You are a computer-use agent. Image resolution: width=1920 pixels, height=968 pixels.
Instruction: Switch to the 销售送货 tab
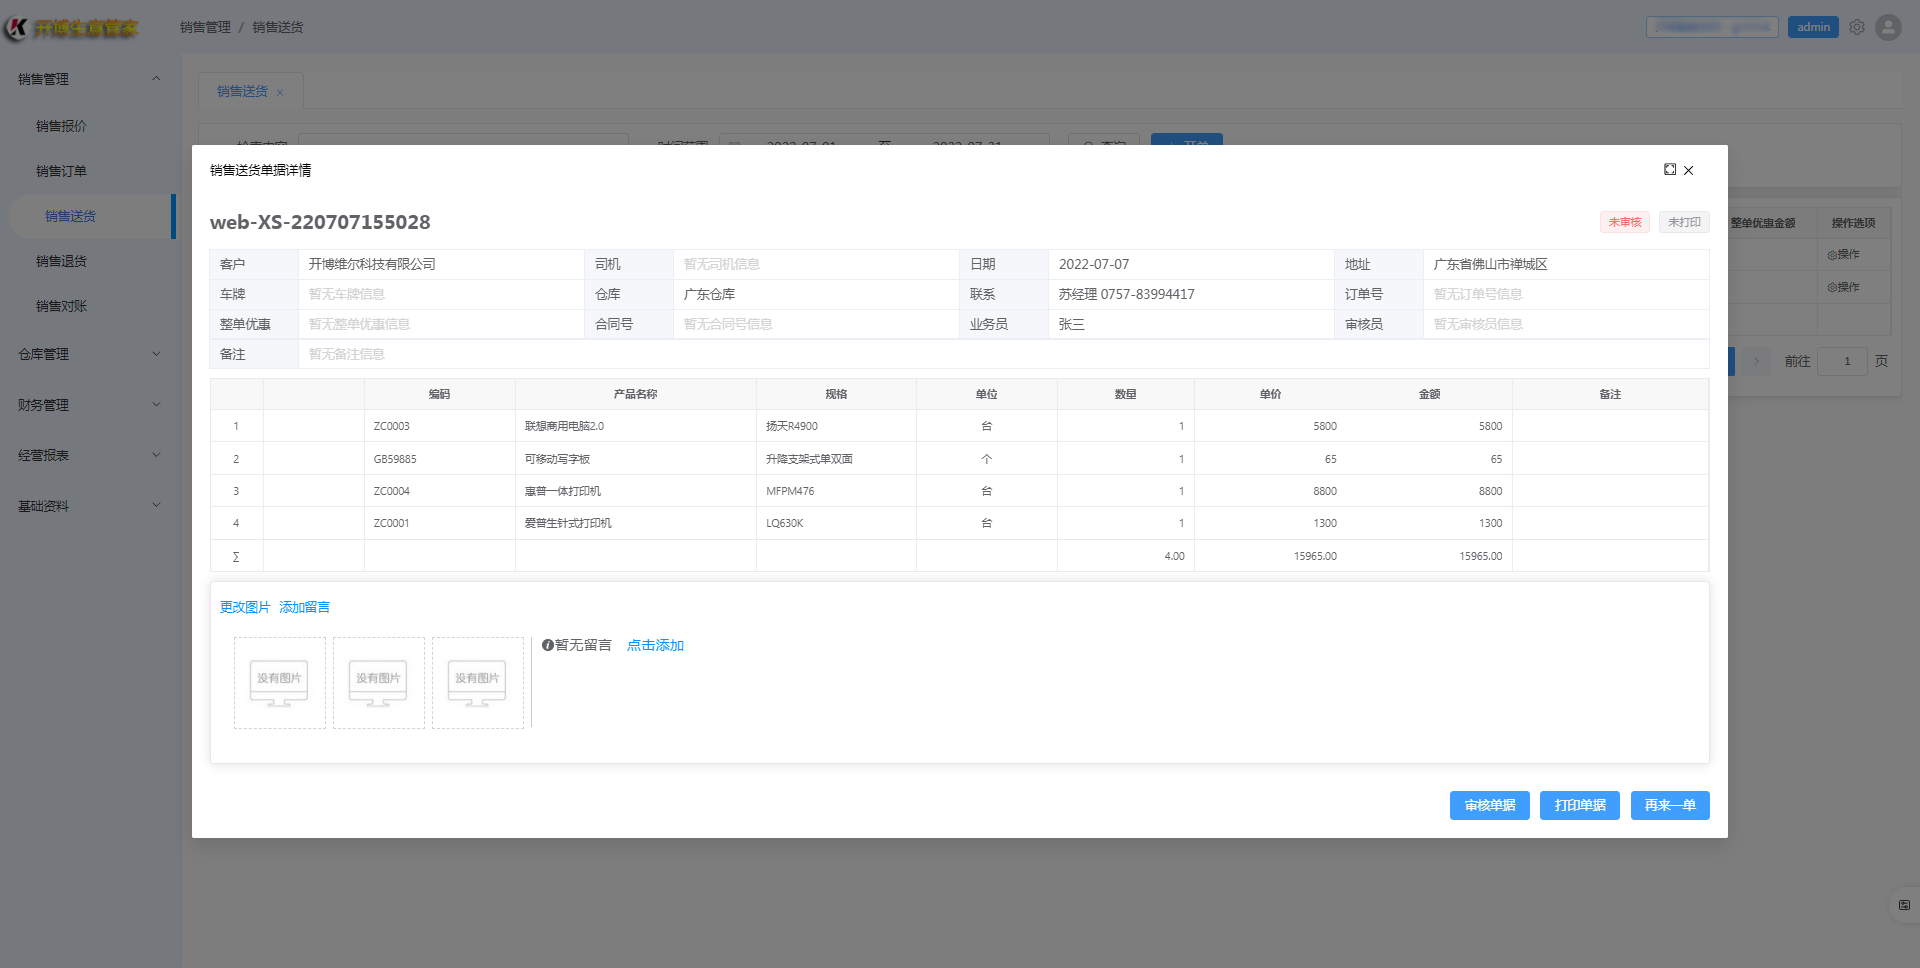tap(243, 91)
